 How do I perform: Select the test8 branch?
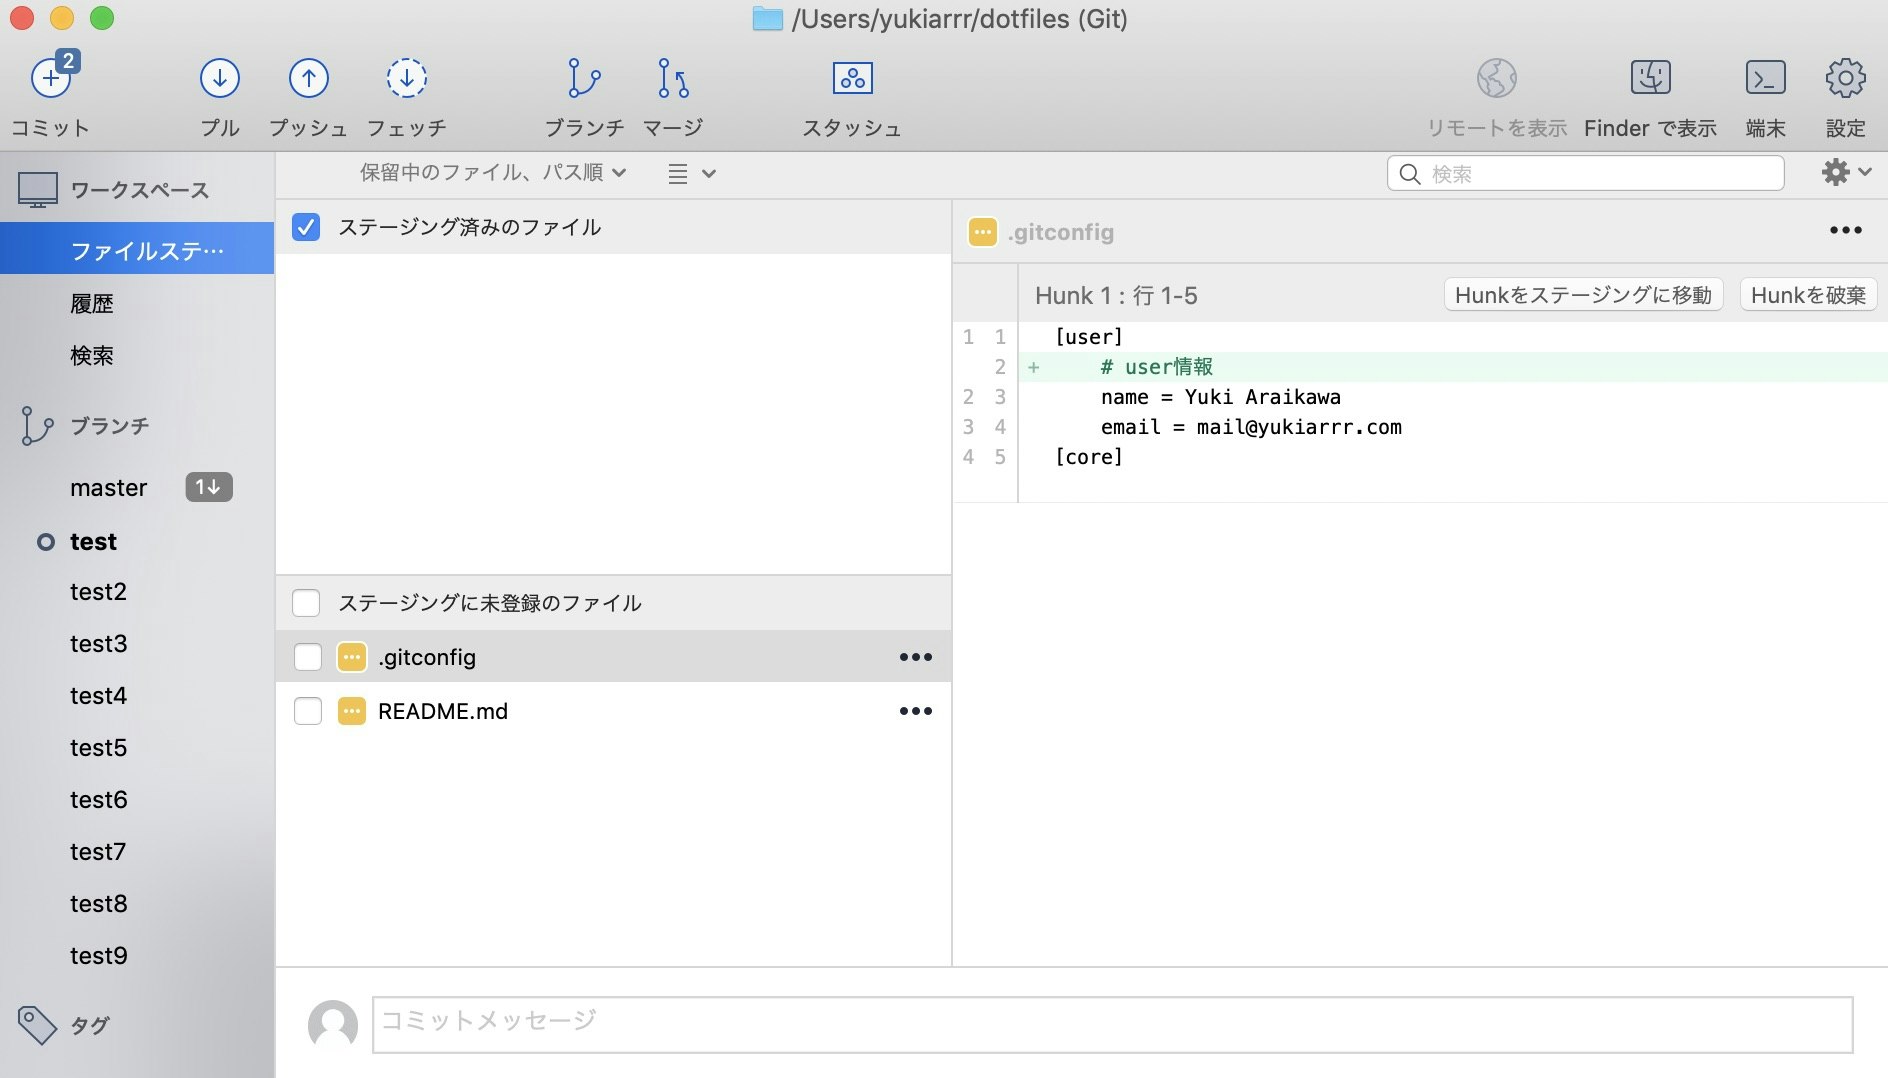tap(98, 904)
